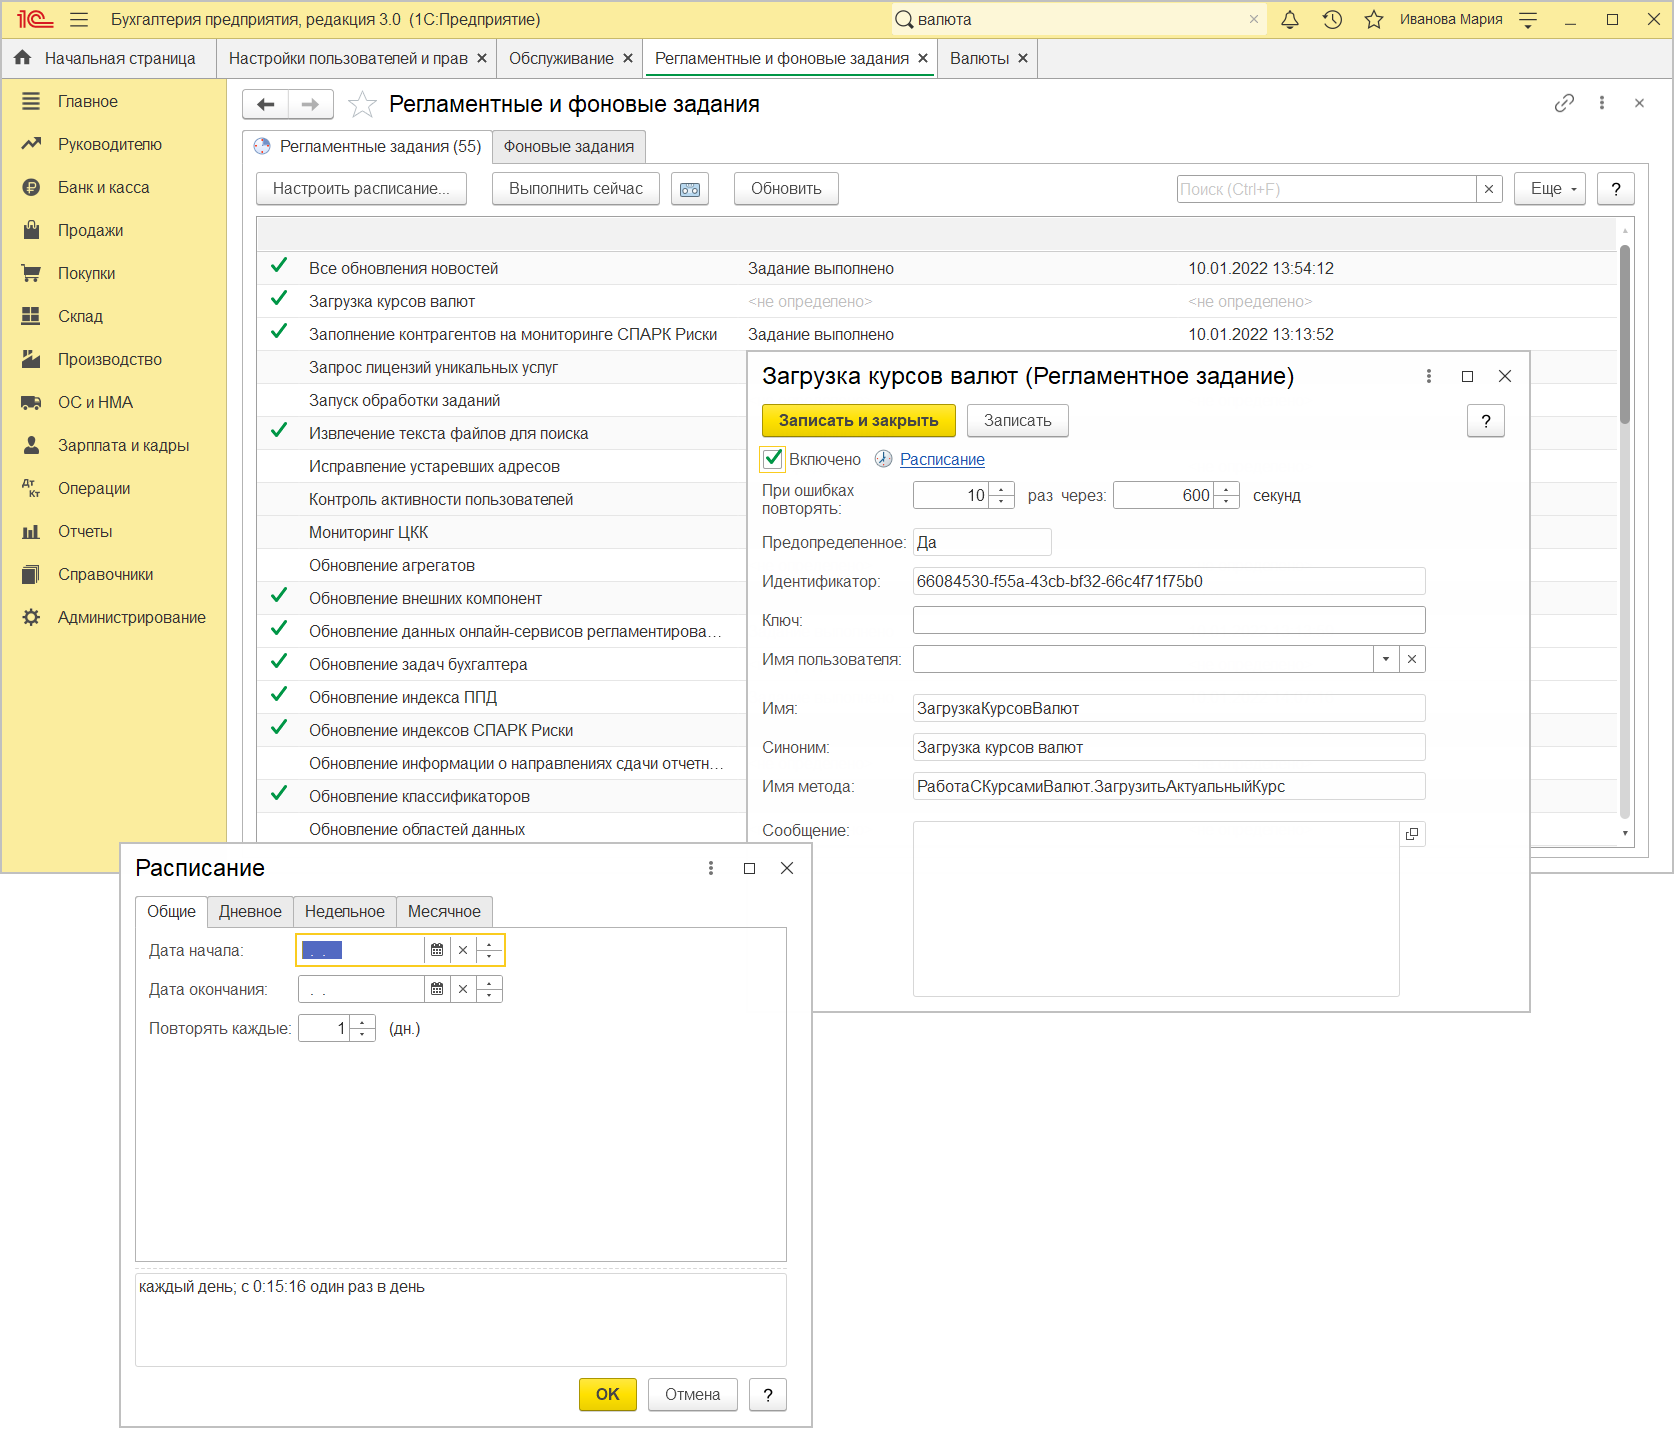Click event log icon button in toolbar
This screenshot has height=1444, width=1674.
690,189
